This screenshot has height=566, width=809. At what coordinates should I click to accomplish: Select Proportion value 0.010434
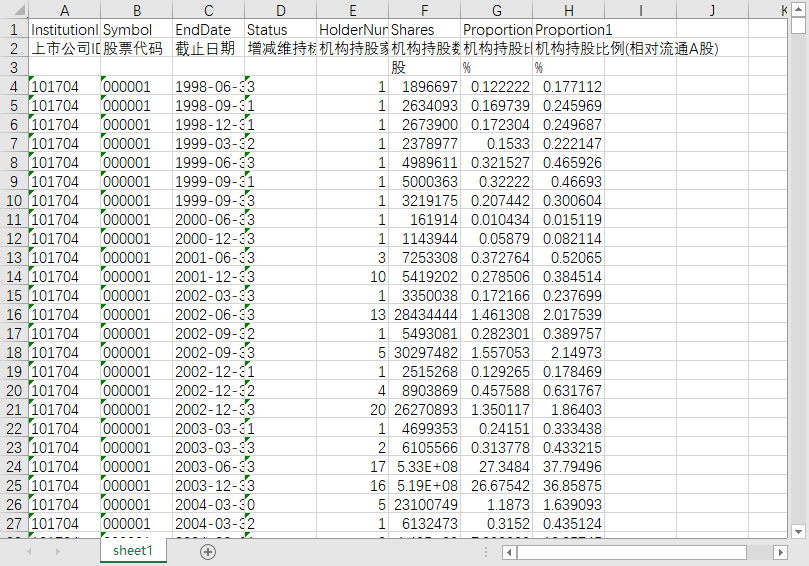pos(496,219)
